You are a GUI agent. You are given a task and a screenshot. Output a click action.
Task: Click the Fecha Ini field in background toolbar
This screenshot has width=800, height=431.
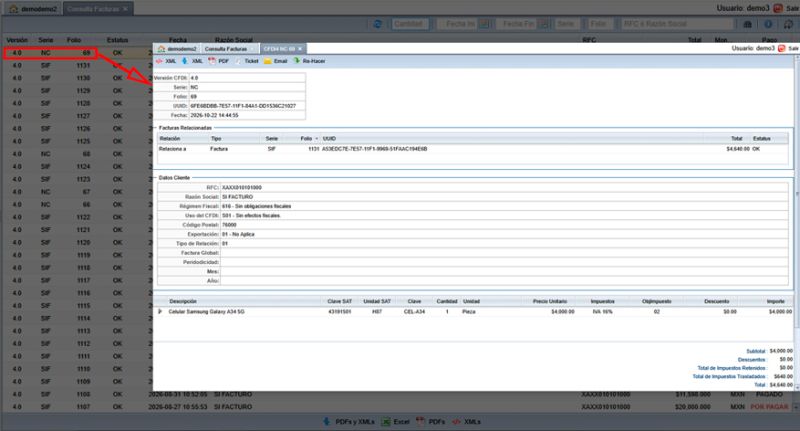click(459, 24)
